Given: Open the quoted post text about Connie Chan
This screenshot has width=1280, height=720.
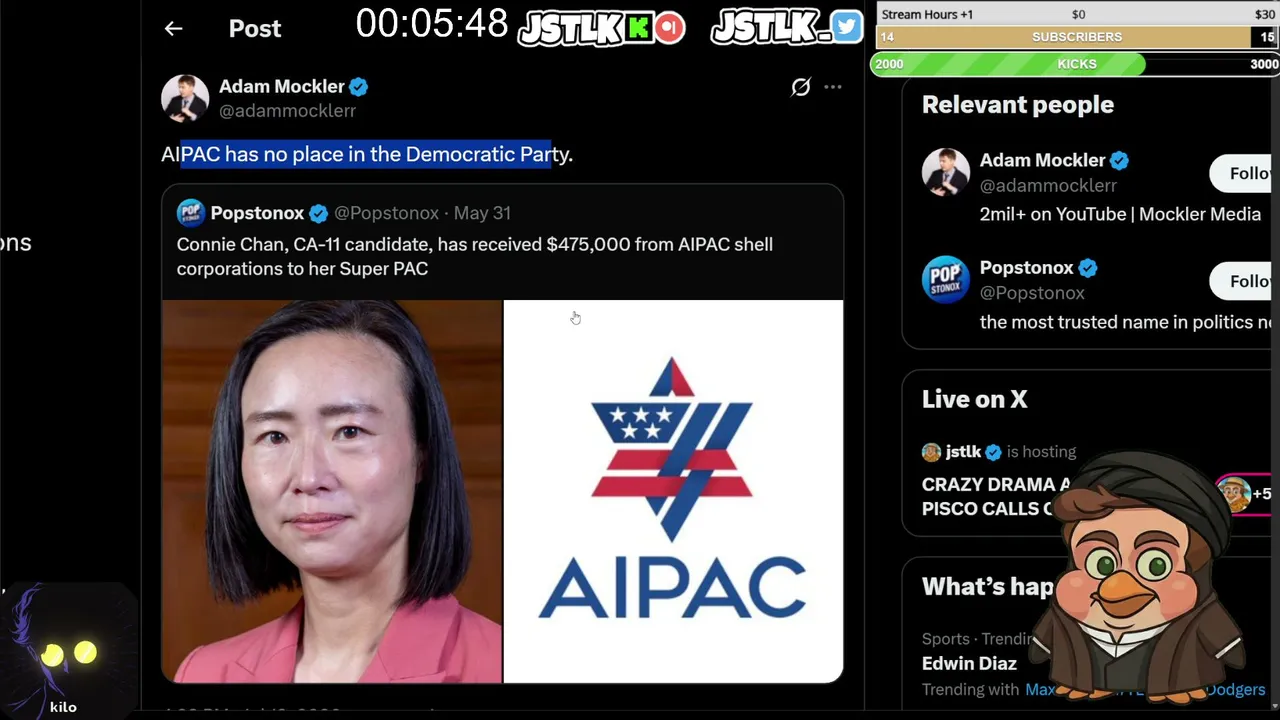Looking at the screenshot, I should pos(475,256).
